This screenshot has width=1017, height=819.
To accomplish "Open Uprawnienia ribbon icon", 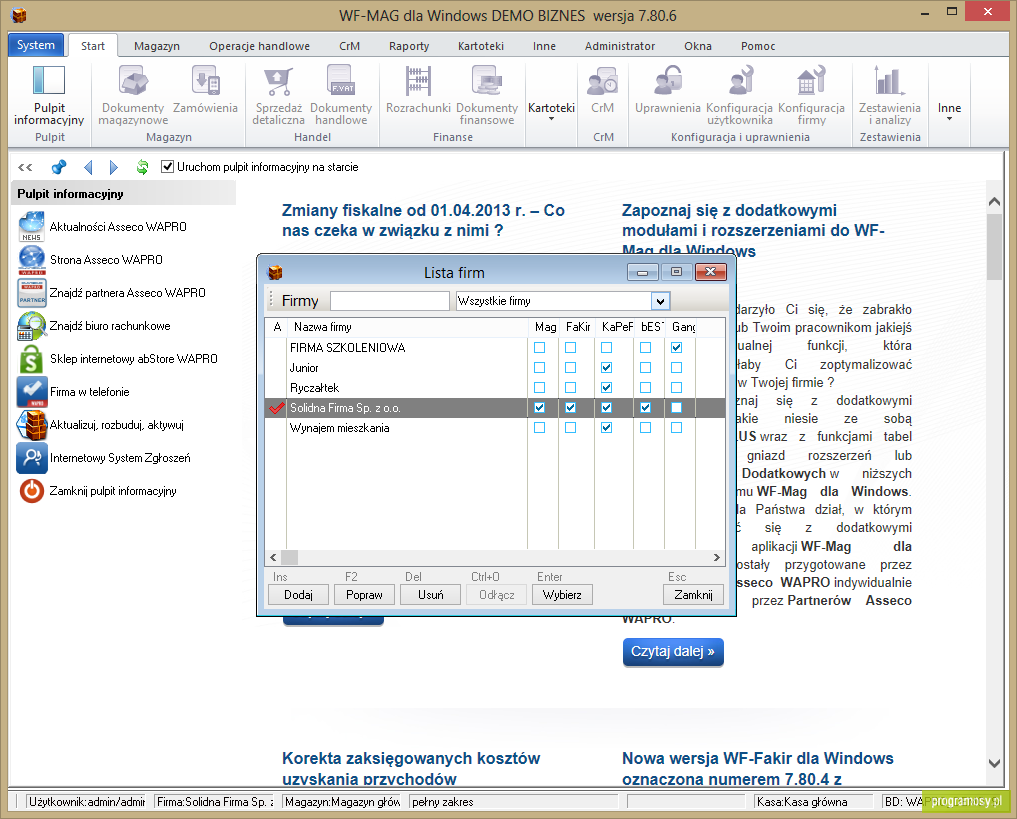I will pyautogui.click(x=668, y=81).
